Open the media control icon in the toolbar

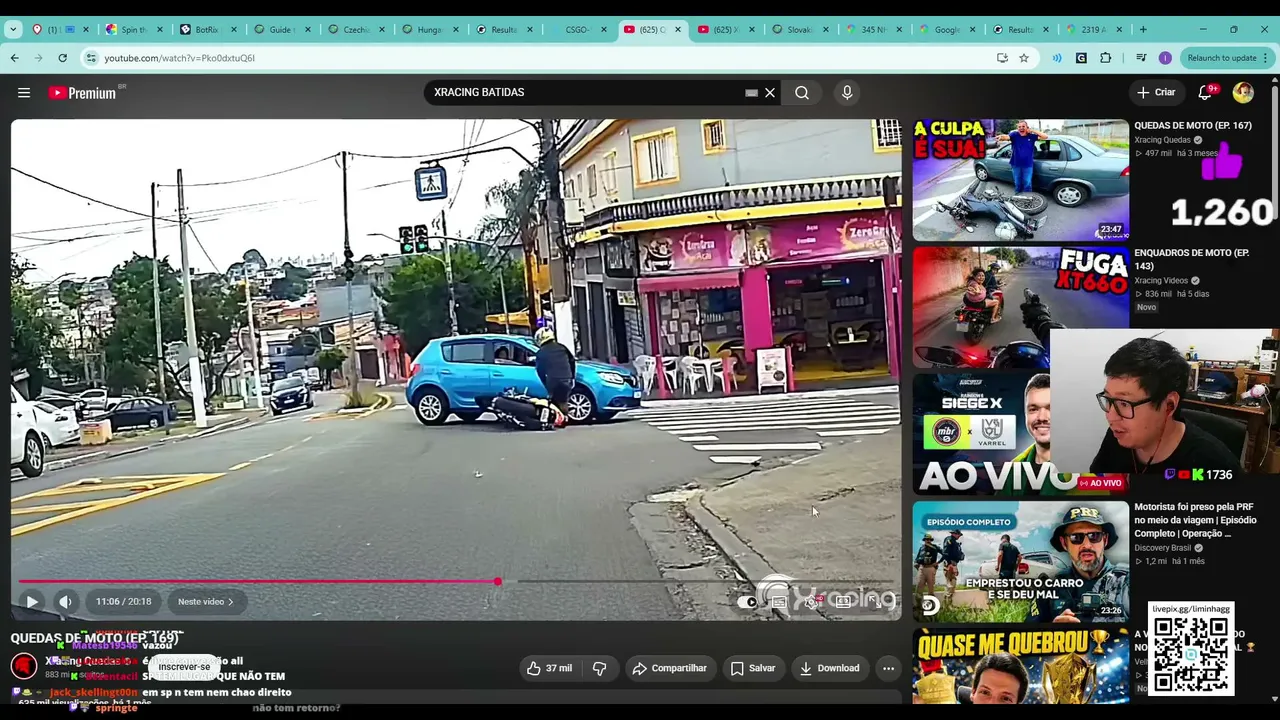(x=1141, y=58)
